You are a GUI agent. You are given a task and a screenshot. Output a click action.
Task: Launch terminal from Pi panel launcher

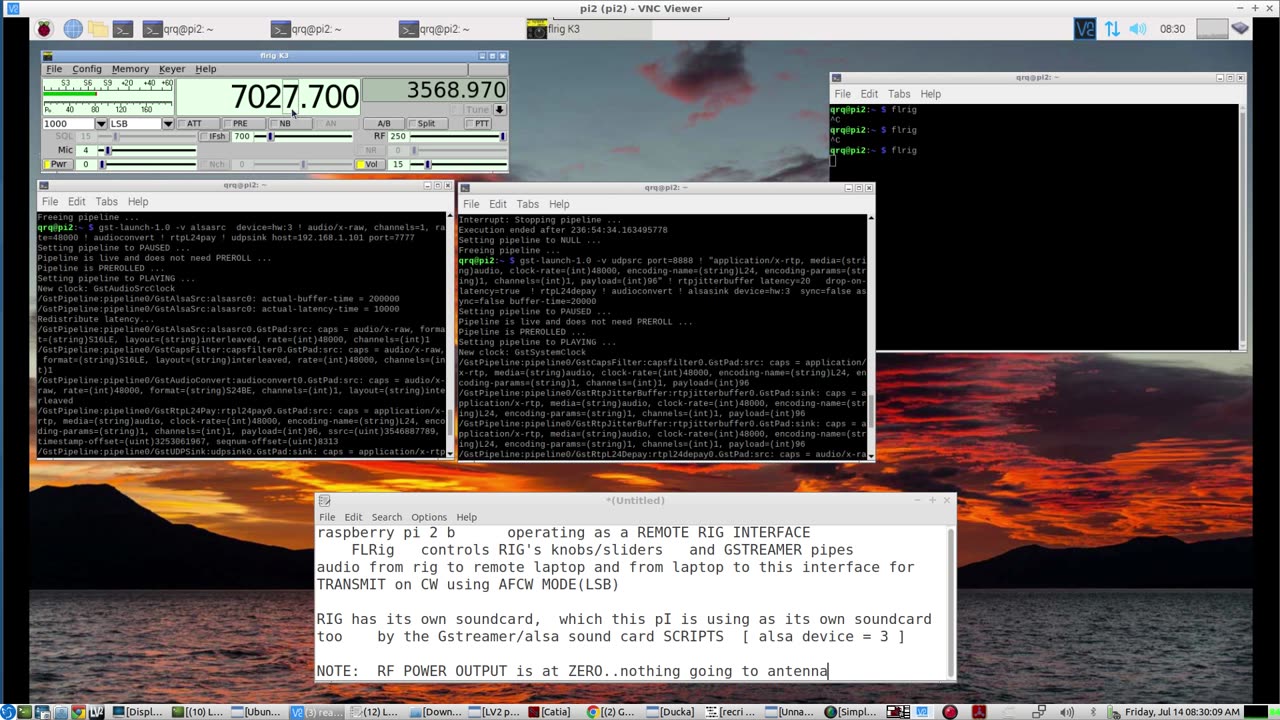122,29
